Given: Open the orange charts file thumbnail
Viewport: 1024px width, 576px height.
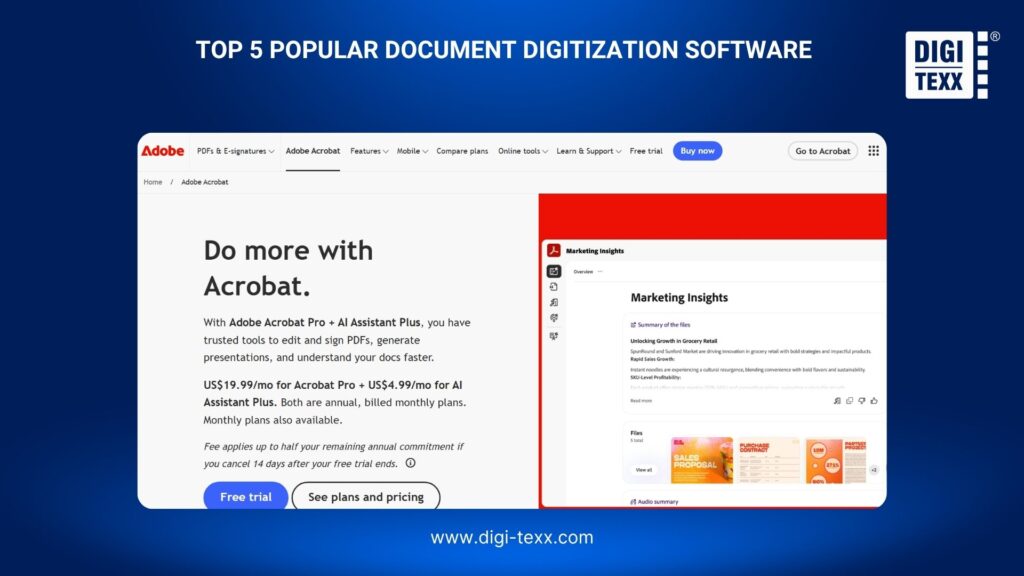Looking at the screenshot, I should tap(836, 460).
